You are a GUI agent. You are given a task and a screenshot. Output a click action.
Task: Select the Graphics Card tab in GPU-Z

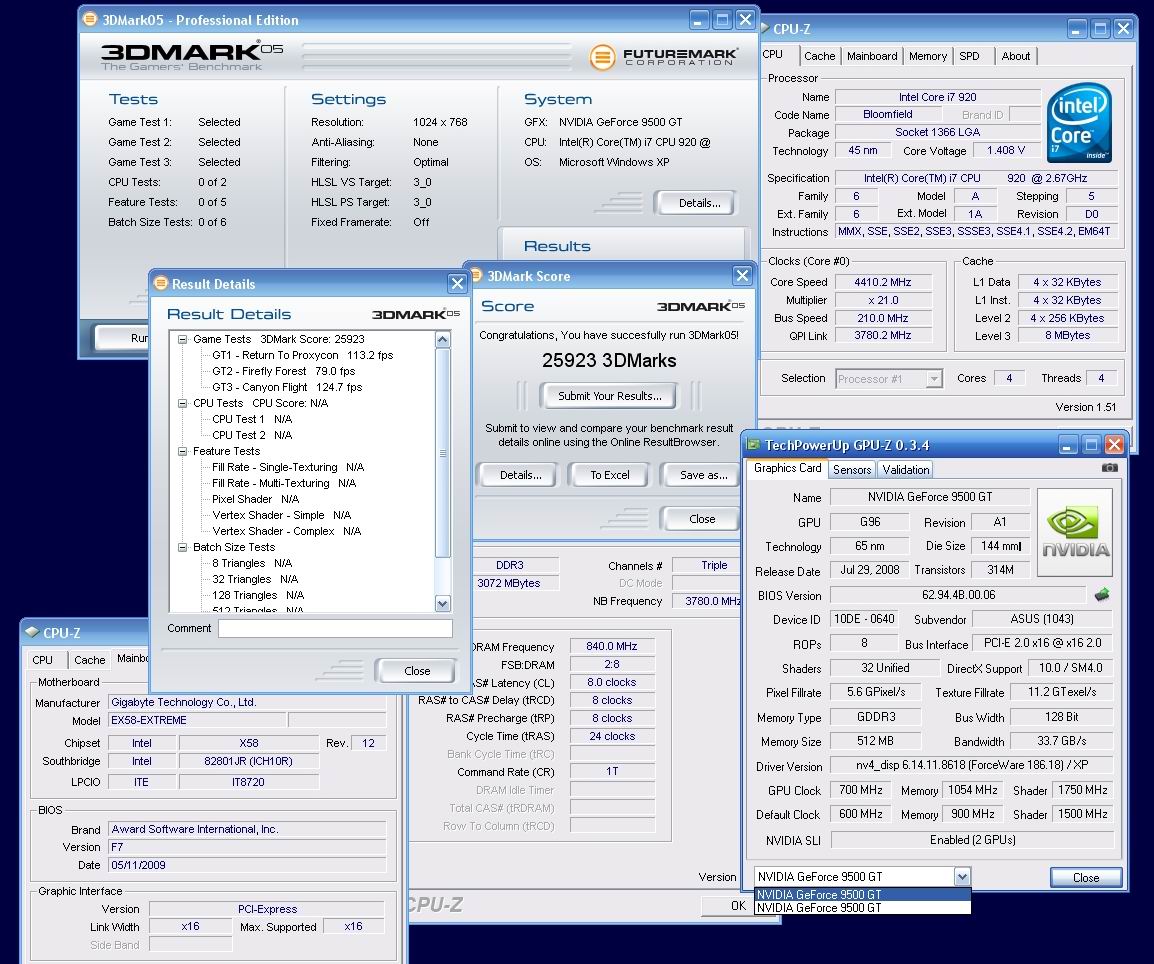pos(787,468)
